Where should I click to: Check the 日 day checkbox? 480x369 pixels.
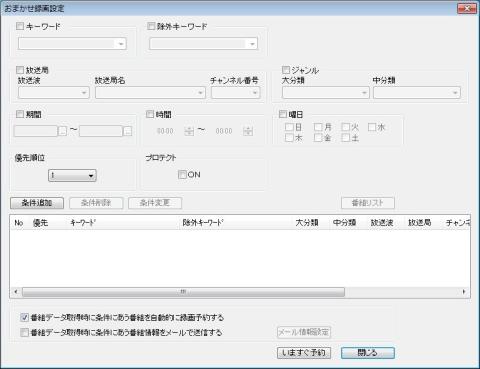[x=289, y=127]
